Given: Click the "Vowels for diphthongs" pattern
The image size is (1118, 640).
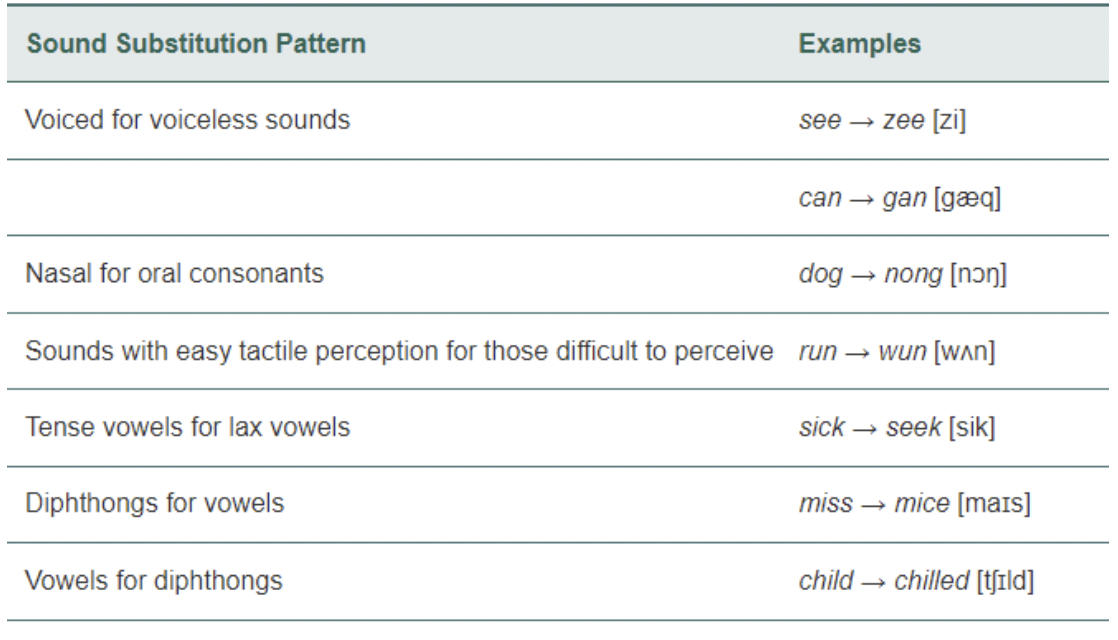Looking at the screenshot, I should [149, 576].
